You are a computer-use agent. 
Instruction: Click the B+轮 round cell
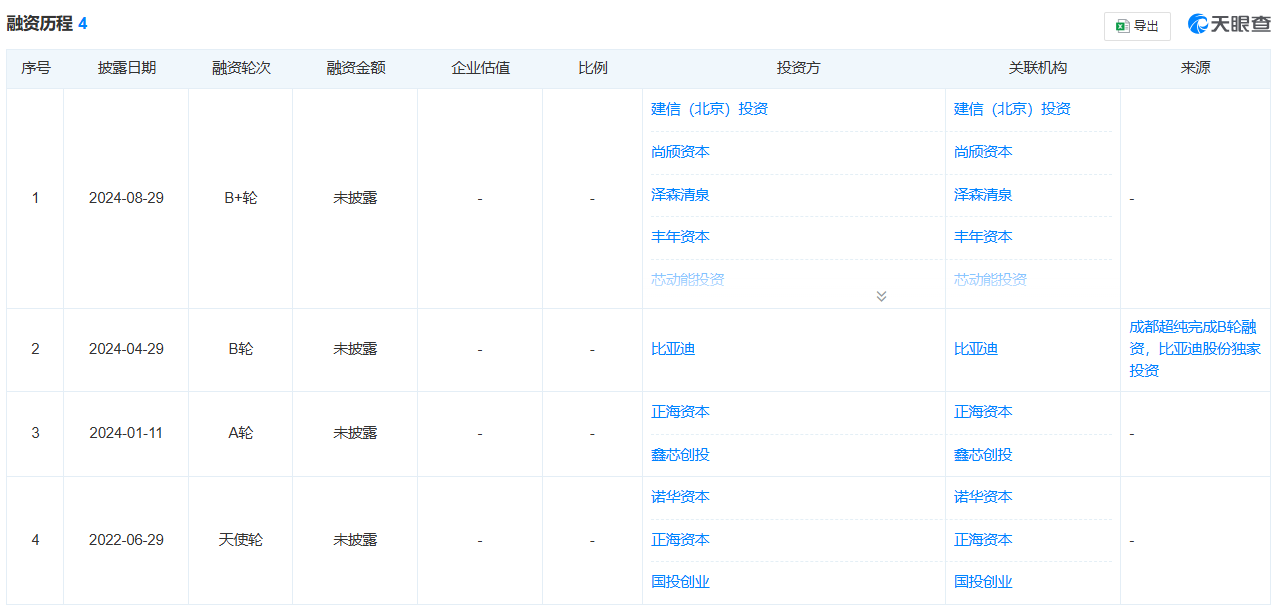pos(241,198)
